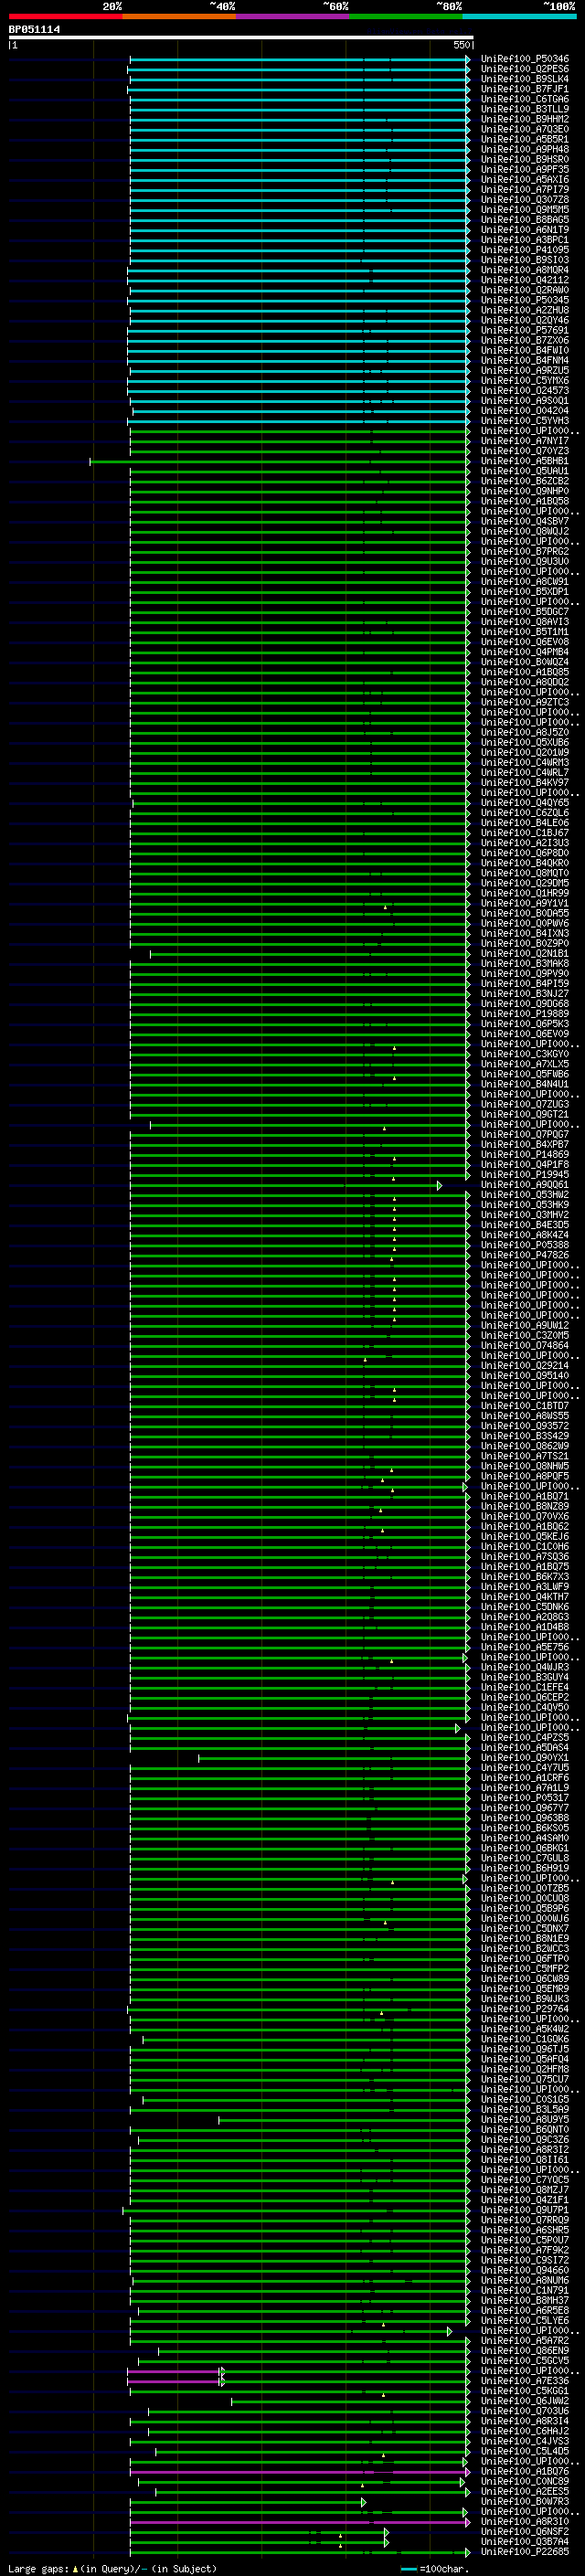View the UniRef100_A7NYI7 alignment label
The height and width of the screenshot is (2576, 585).
point(524,442)
